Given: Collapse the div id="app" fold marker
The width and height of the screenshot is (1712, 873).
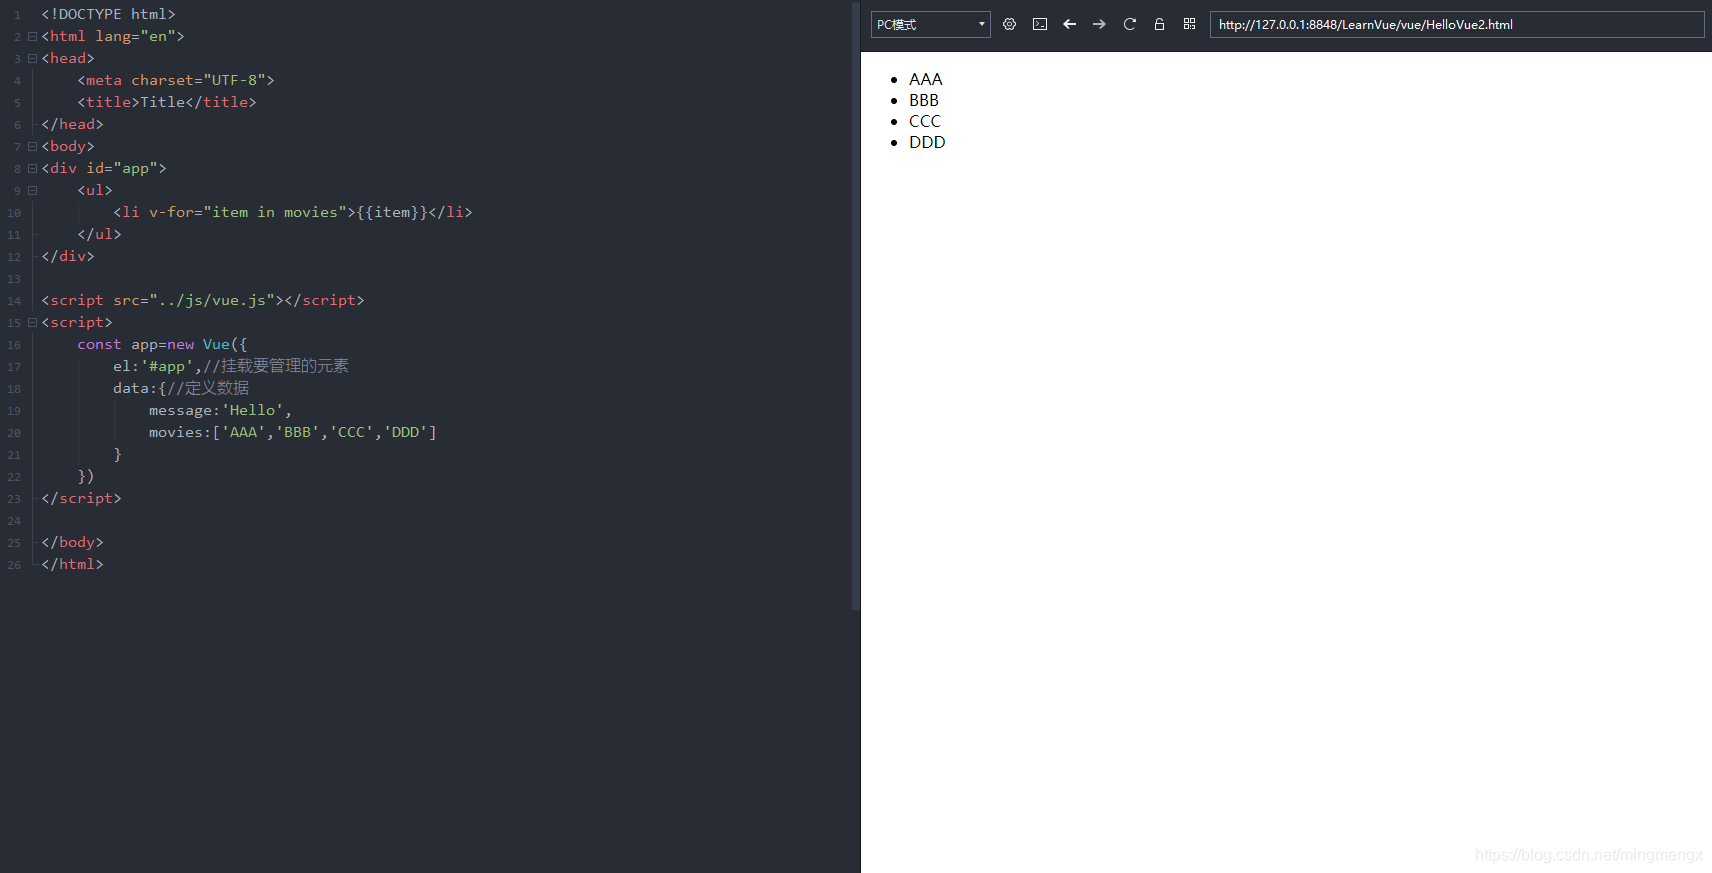Looking at the screenshot, I should click(32, 168).
